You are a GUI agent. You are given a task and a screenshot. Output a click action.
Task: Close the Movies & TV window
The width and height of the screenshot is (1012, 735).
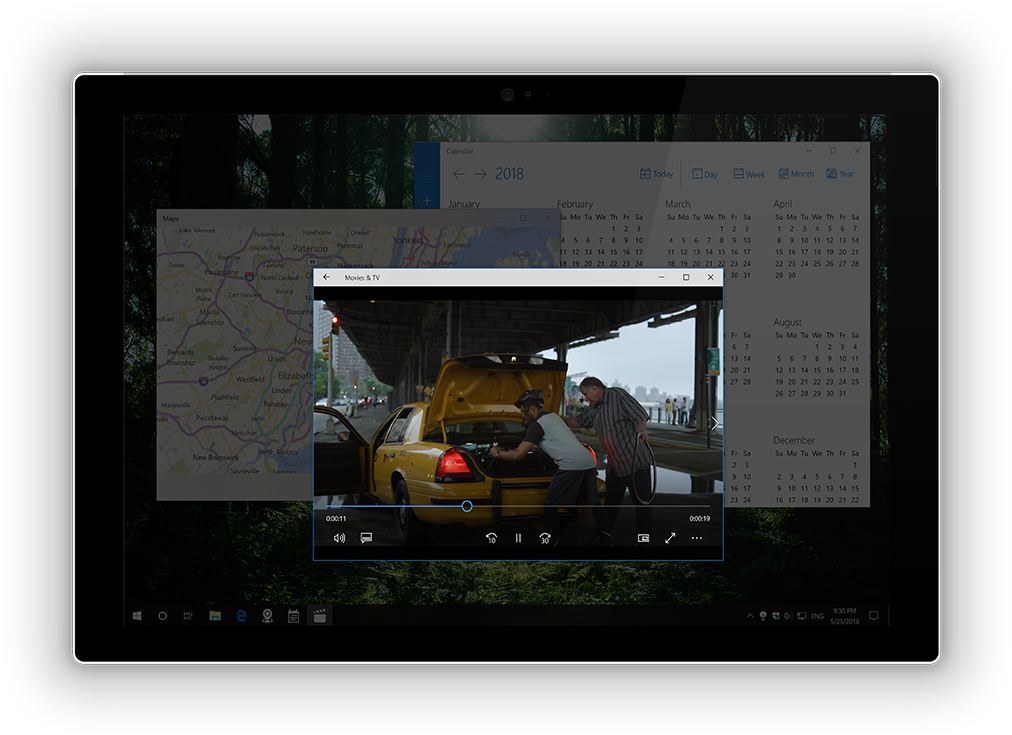[711, 277]
